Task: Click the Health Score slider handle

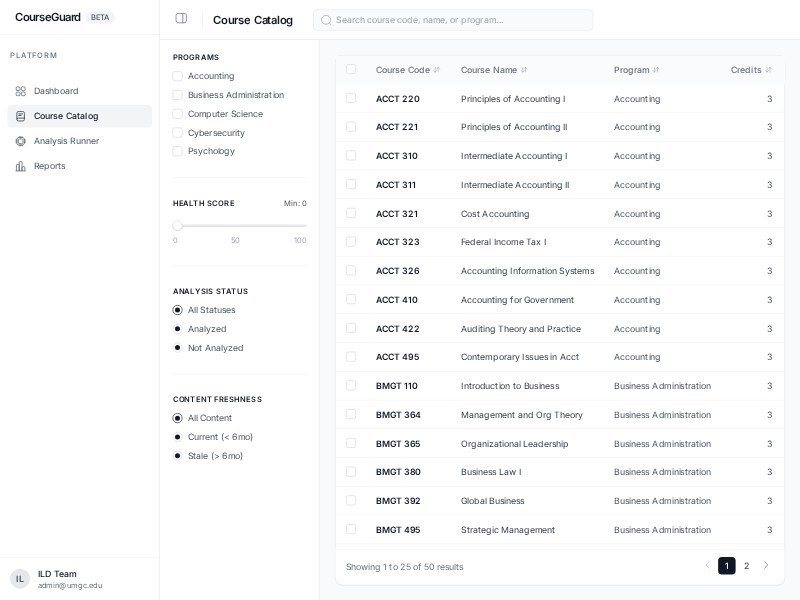Action: pyautogui.click(x=177, y=226)
